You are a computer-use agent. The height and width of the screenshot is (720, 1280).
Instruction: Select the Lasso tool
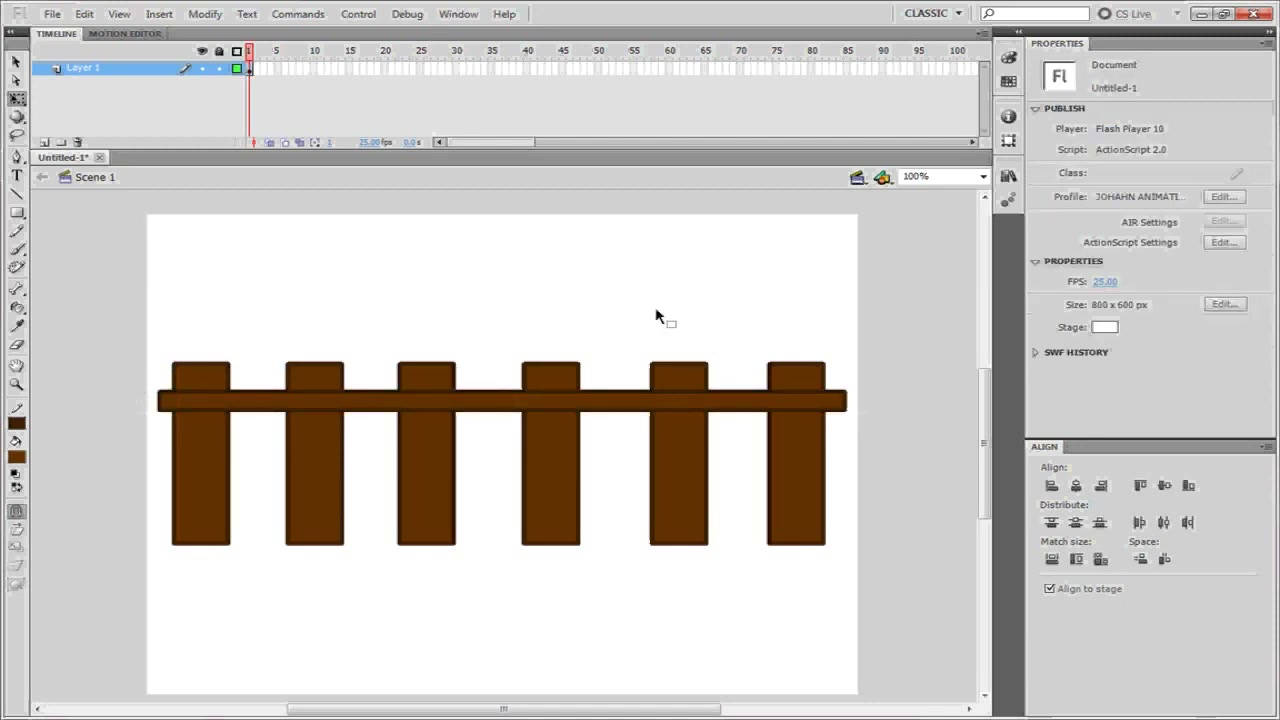[16, 134]
